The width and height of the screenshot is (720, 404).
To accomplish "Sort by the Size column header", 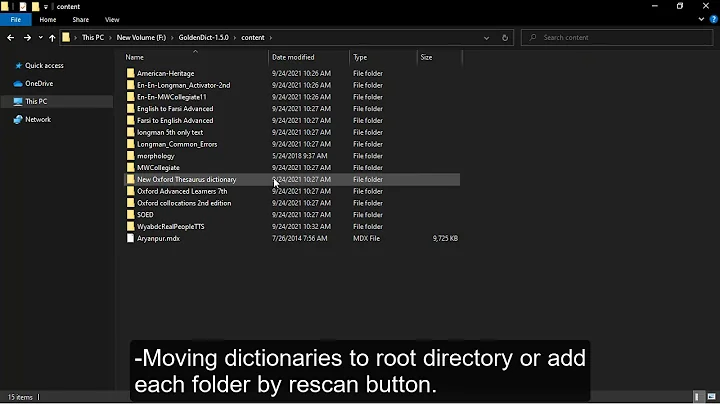I will point(426,57).
